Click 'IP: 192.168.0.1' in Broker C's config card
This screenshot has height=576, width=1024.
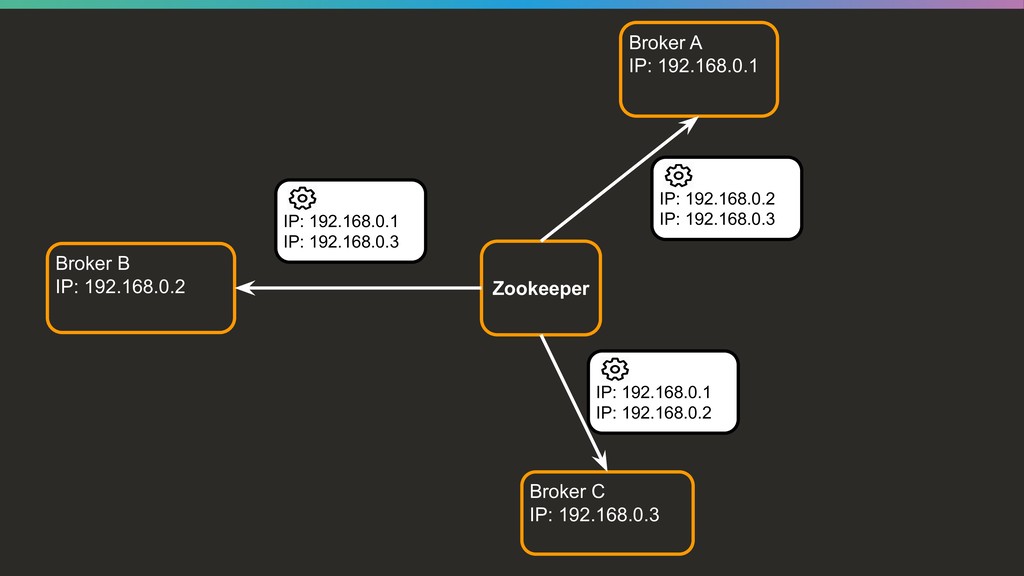coord(653,392)
